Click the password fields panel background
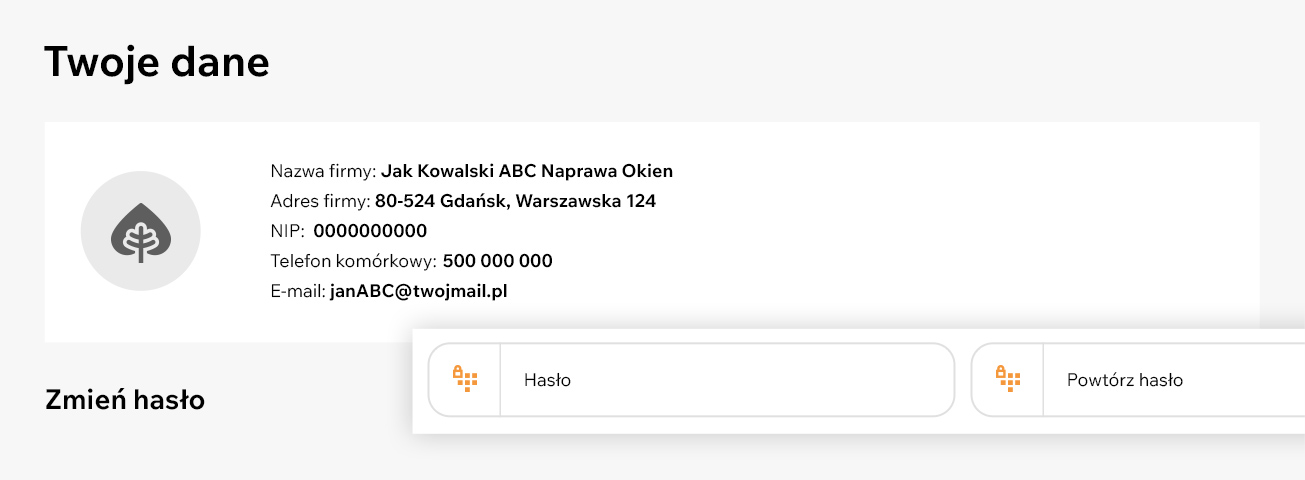1305x480 pixels. (x=860, y=425)
